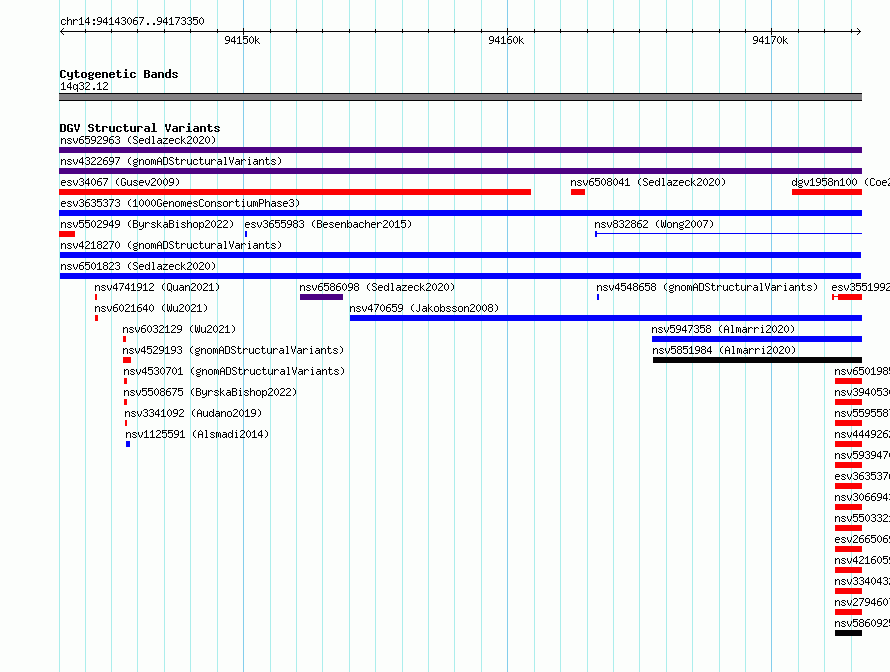
Task: Open the dgv1958n100 variant label
Action: [x=840, y=182]
